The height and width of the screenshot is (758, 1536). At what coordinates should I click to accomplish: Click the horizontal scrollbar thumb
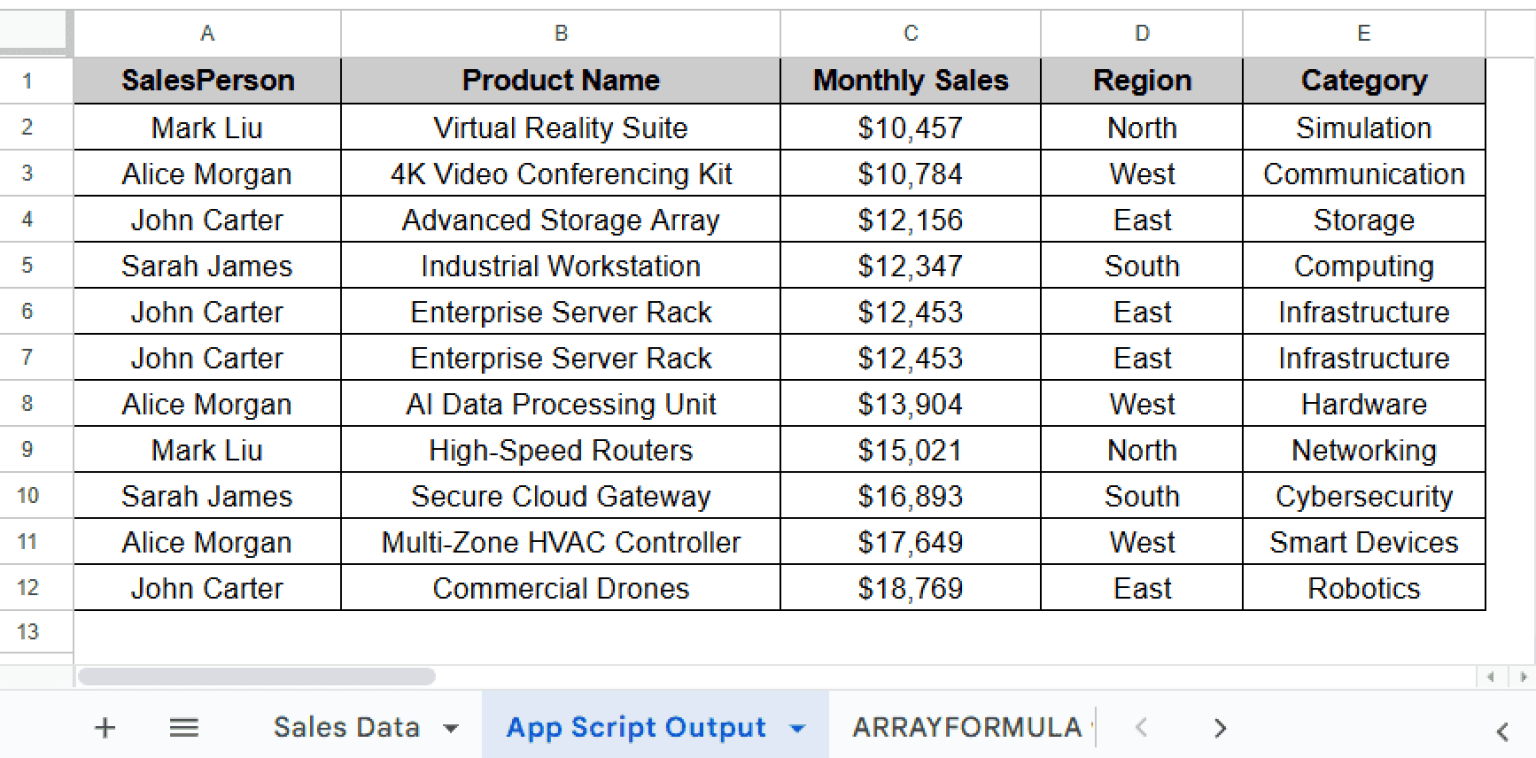click(x=255, y=677)
